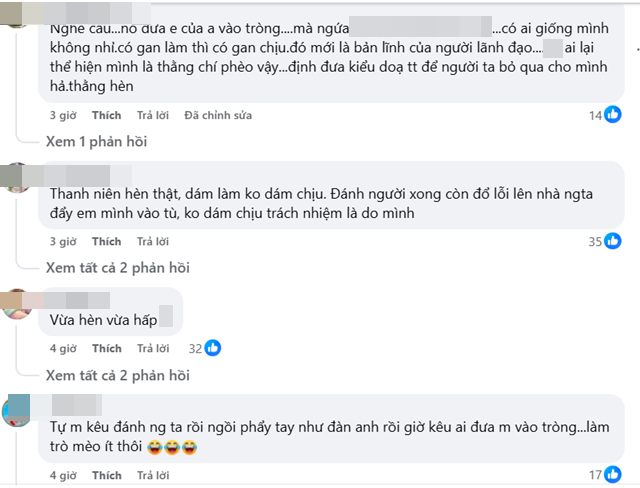Click "Thích" next to "Đã chỉnh sửa" comment
Screen dimensions: 640x488
(x=107, y=116)
